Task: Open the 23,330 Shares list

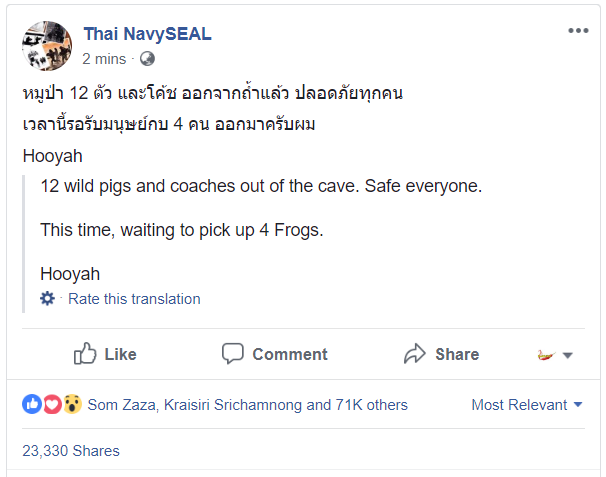Action: coord(70,451)
